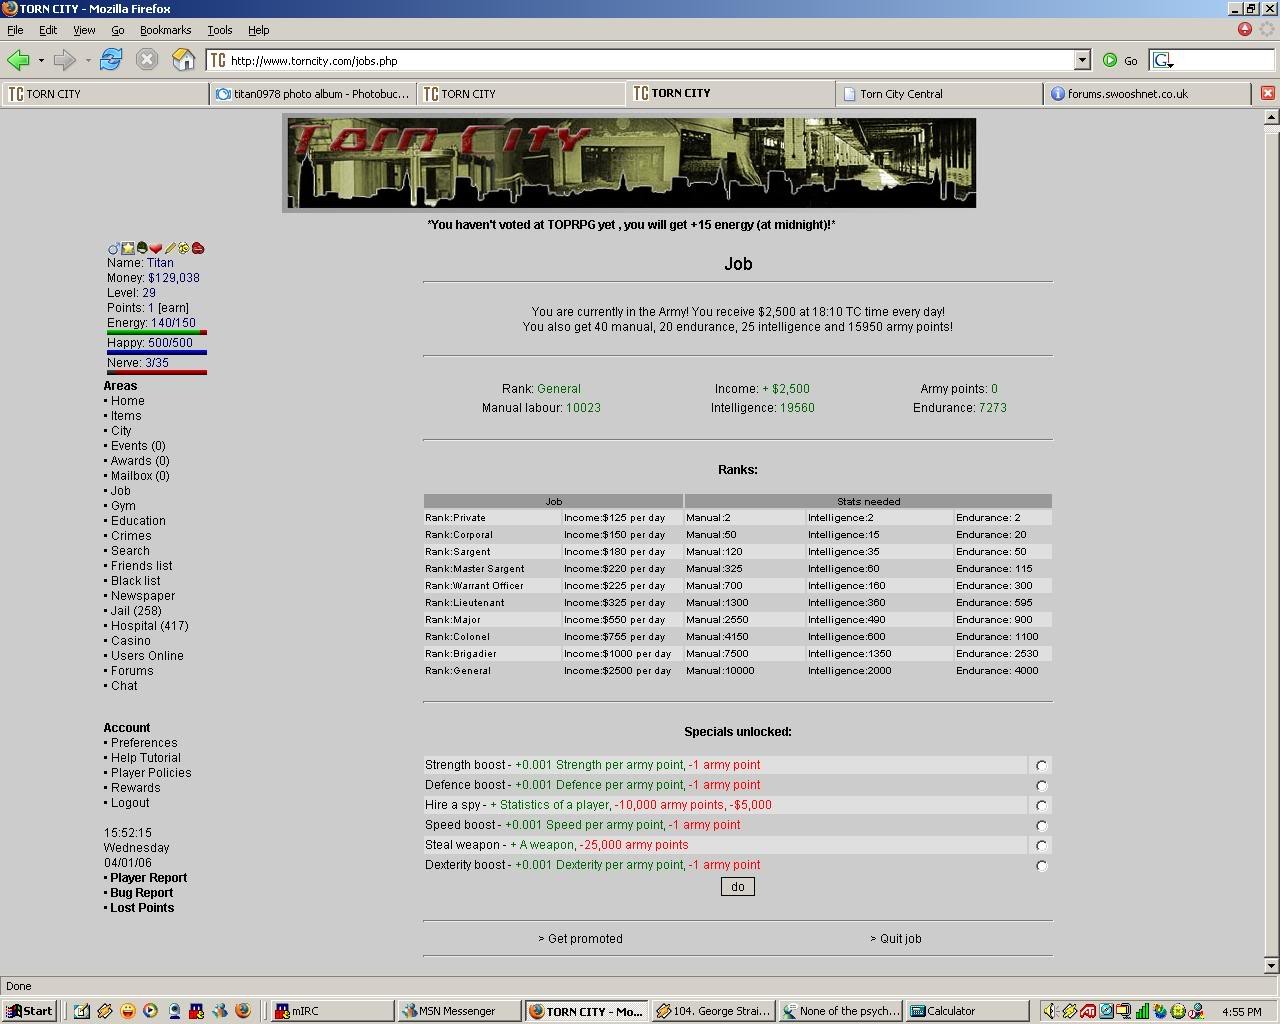Click the Get promoted link
This screenshot has width=1280, height=1024.
point(581,939)
